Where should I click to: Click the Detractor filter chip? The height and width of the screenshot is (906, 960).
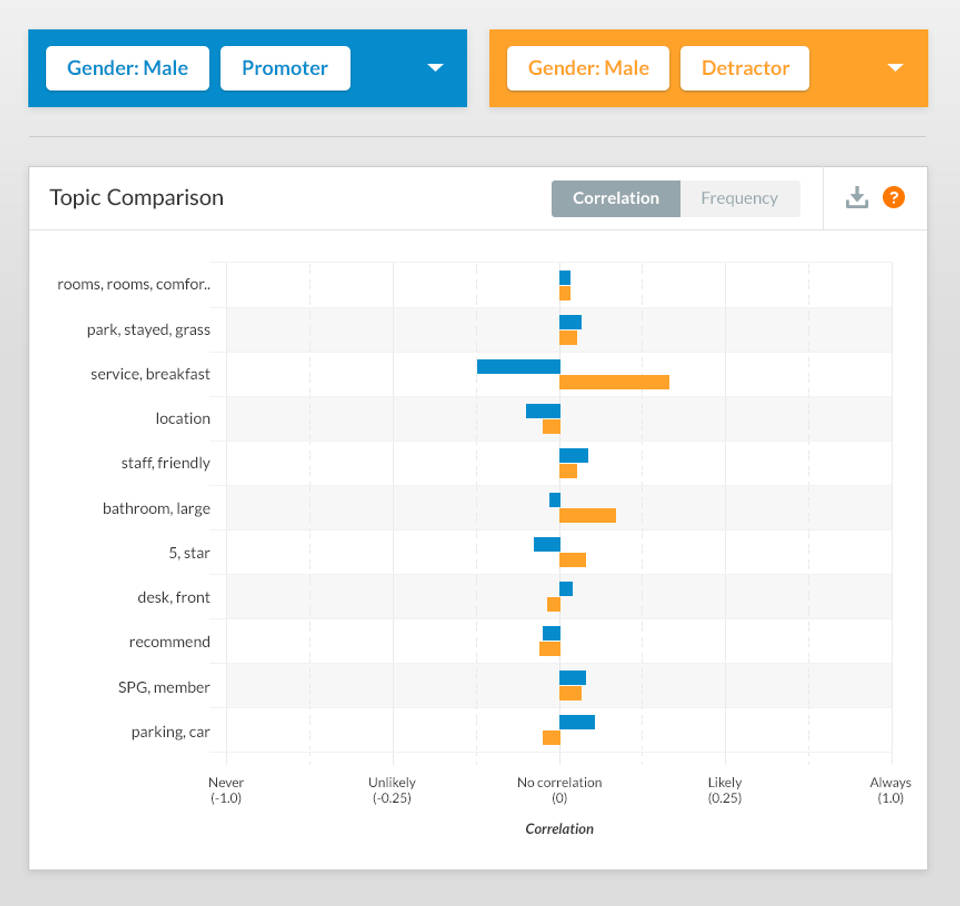(745, 68)
